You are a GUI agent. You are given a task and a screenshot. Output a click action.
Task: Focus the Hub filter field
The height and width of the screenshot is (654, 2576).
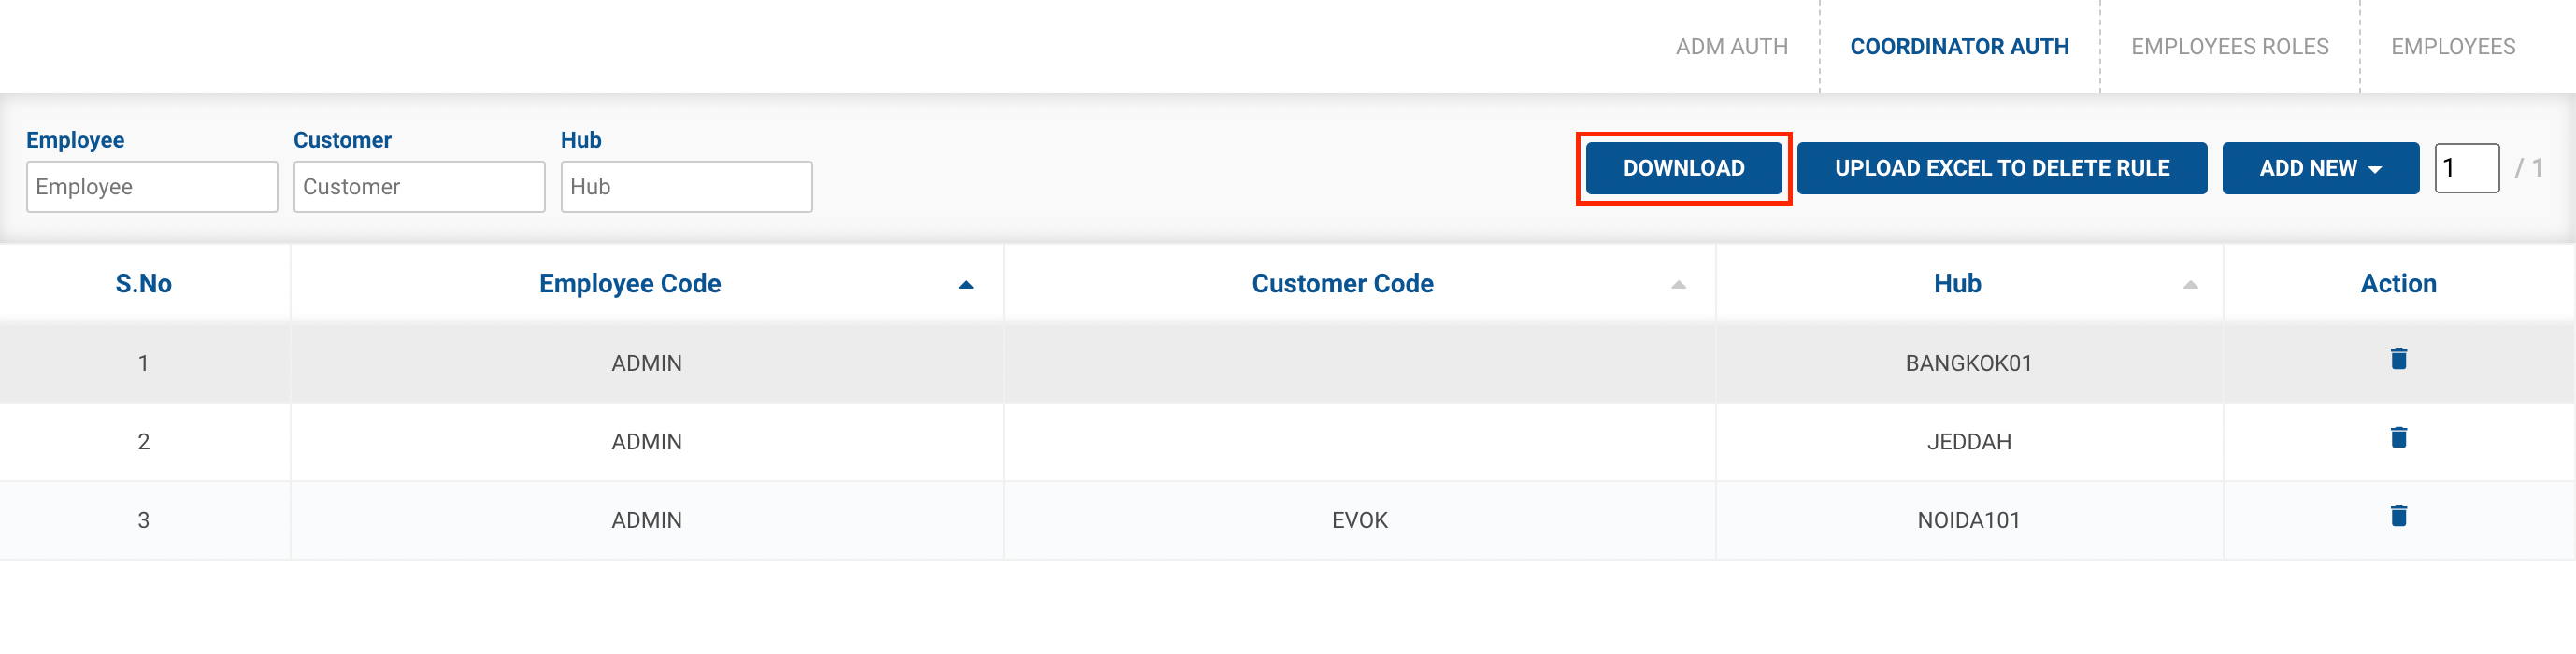pyautogui.click(x=686, y=187)
